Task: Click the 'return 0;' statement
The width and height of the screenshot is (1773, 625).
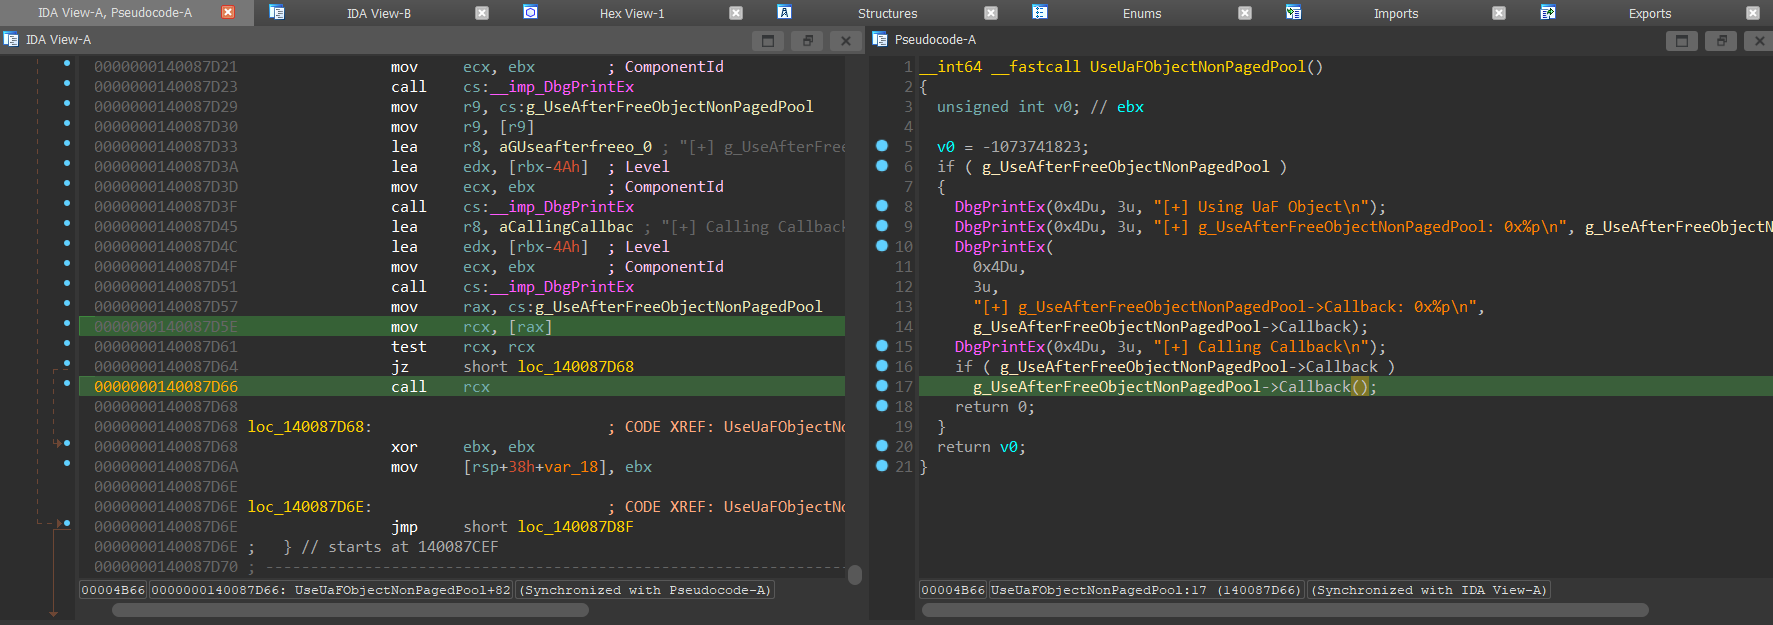Action: pyautogui.click(x=995, y=407)
